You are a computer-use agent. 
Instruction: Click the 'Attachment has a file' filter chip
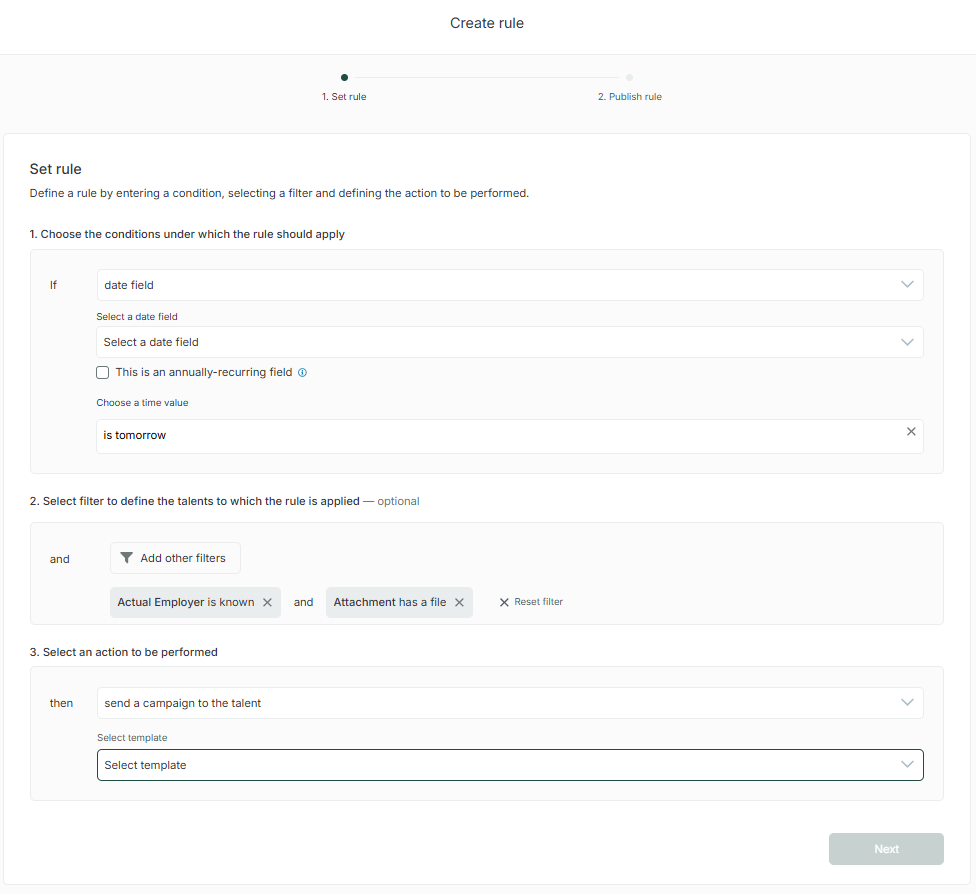[x=389, y=602]
